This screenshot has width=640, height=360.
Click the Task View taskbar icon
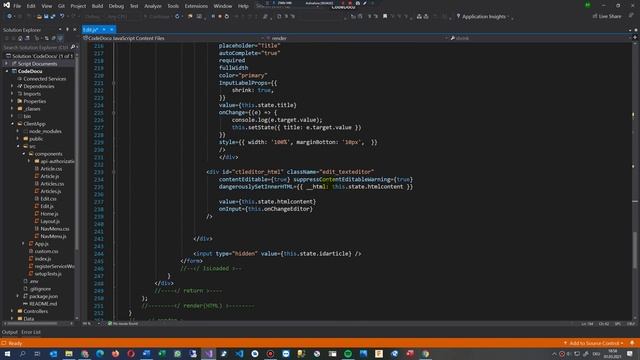pyautogui.click(x=37, y=354)
